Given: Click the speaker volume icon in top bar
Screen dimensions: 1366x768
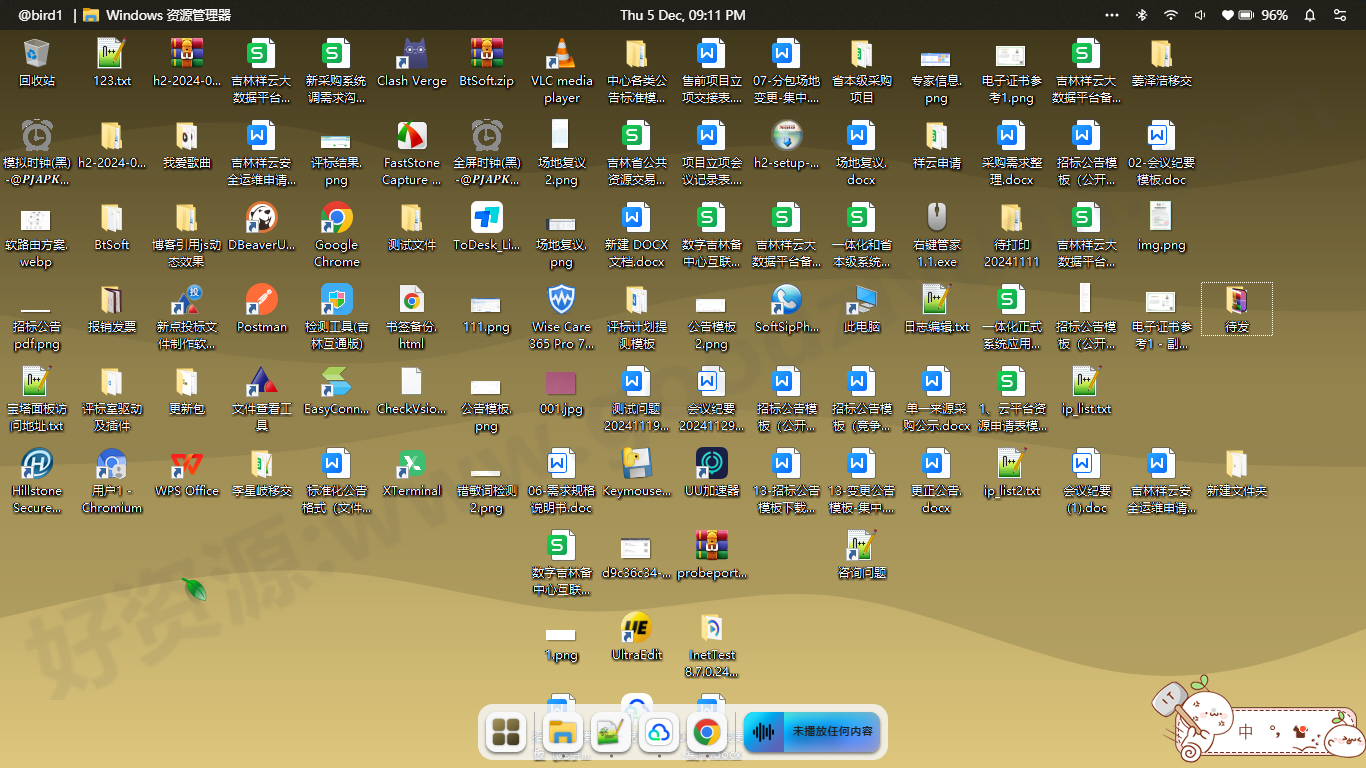Looking at the screenshot, I should coord(1200,15).
